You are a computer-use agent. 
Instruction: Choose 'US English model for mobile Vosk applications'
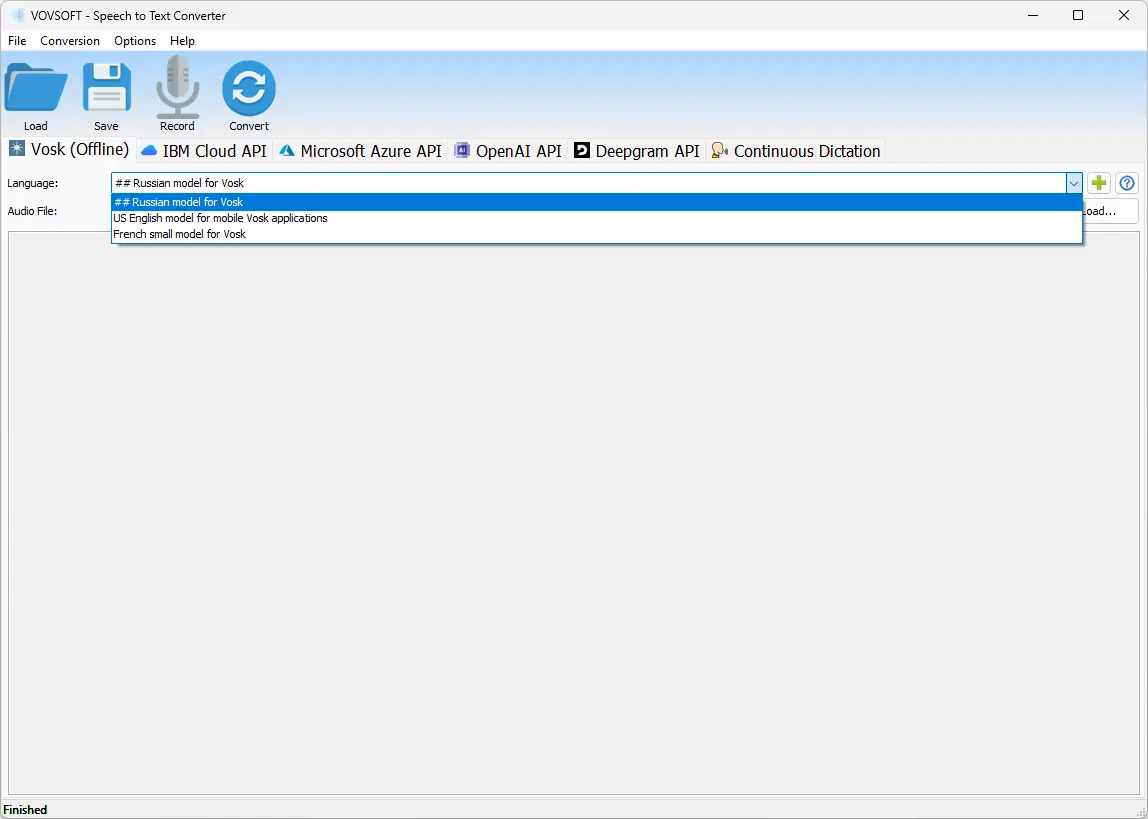(597, 218)
